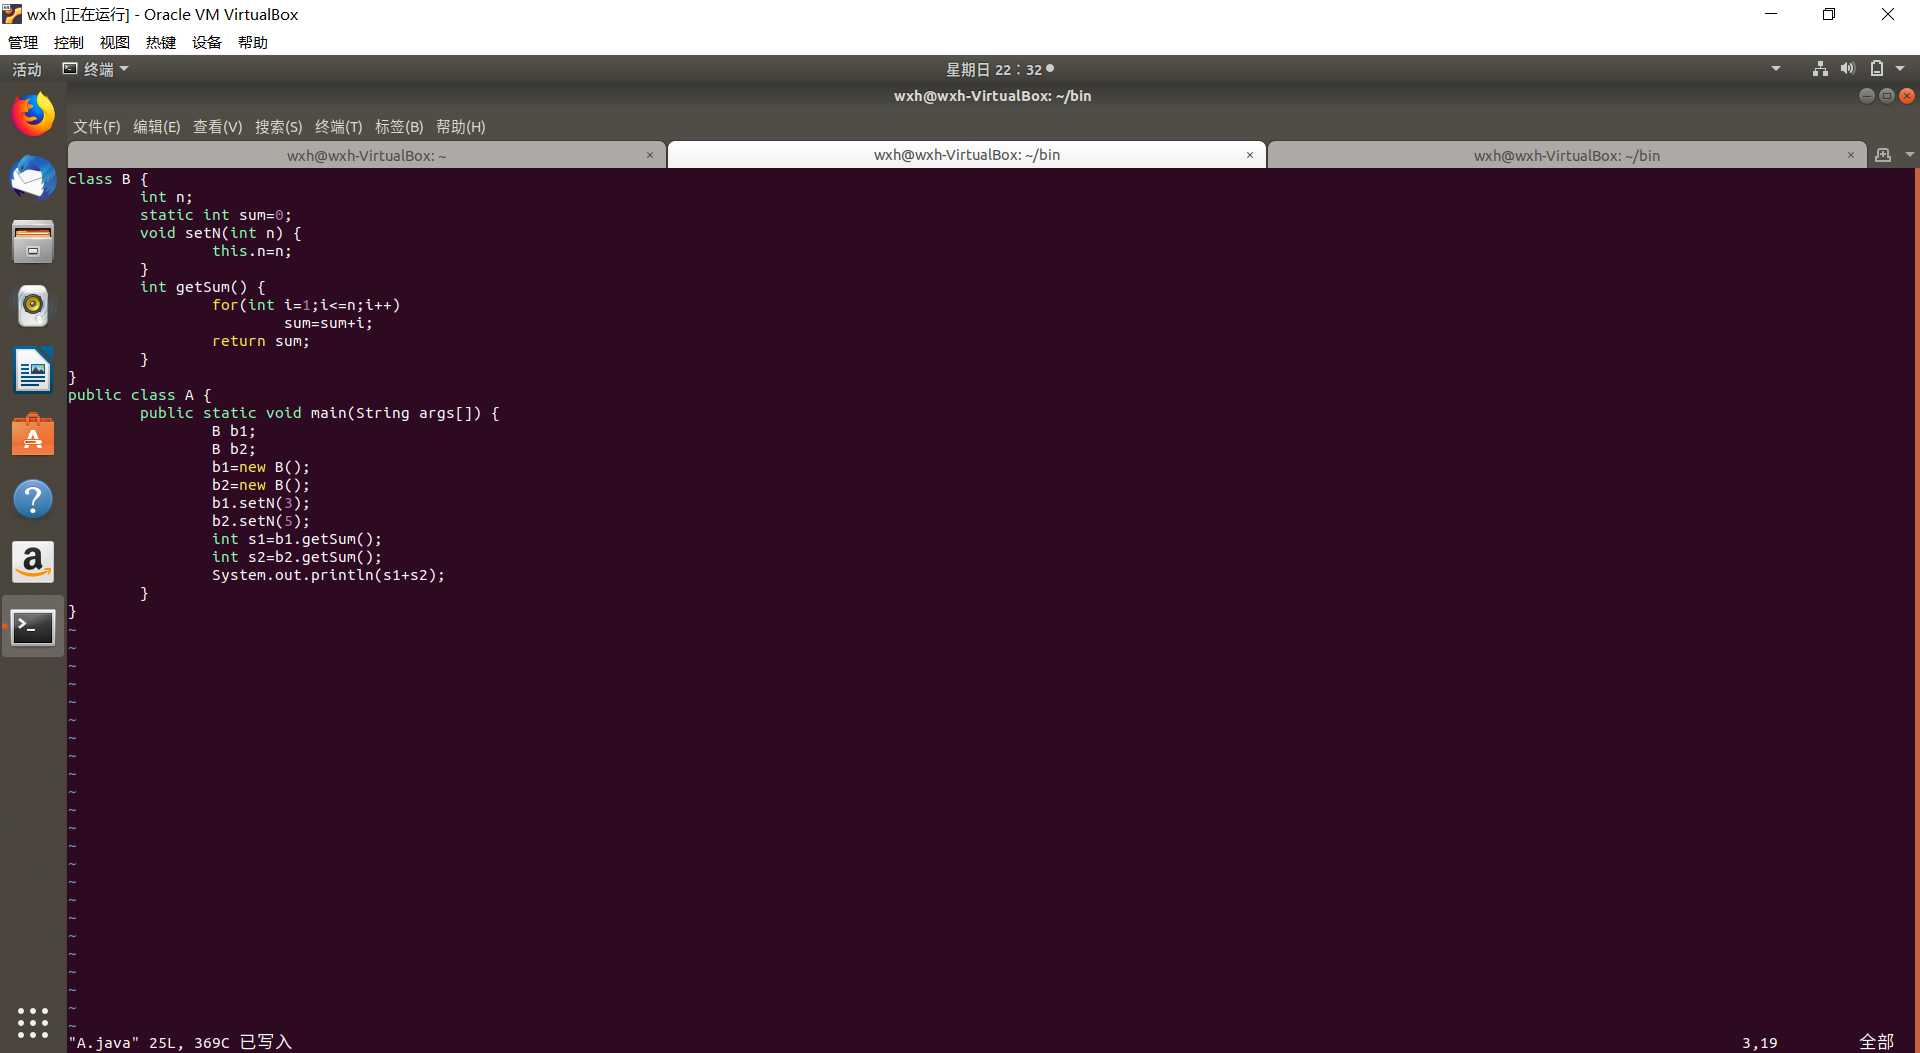This screenshot has height=1053, width=1920.
Task: Show Applications grid at dock bottom
Action: 33,1022
